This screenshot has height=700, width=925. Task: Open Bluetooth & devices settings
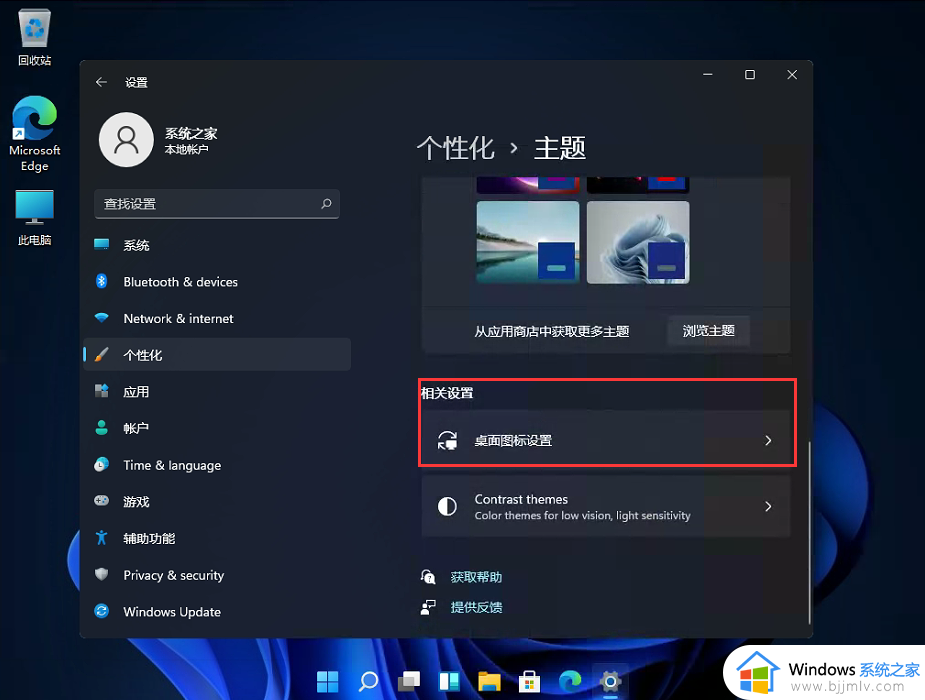(x=217, y=282)
